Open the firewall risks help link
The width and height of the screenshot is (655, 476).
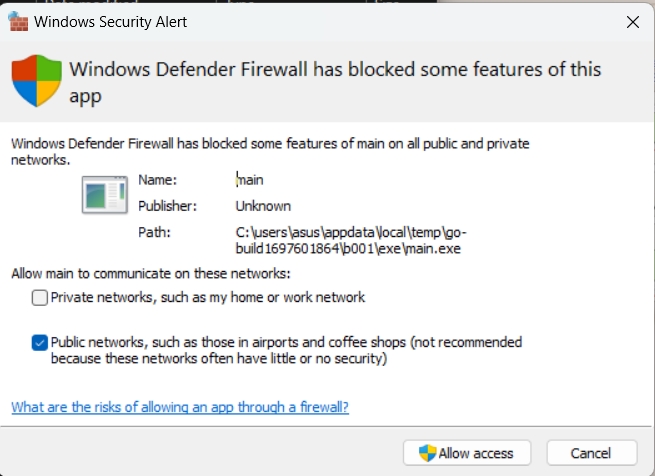click(x=180, y=407)
